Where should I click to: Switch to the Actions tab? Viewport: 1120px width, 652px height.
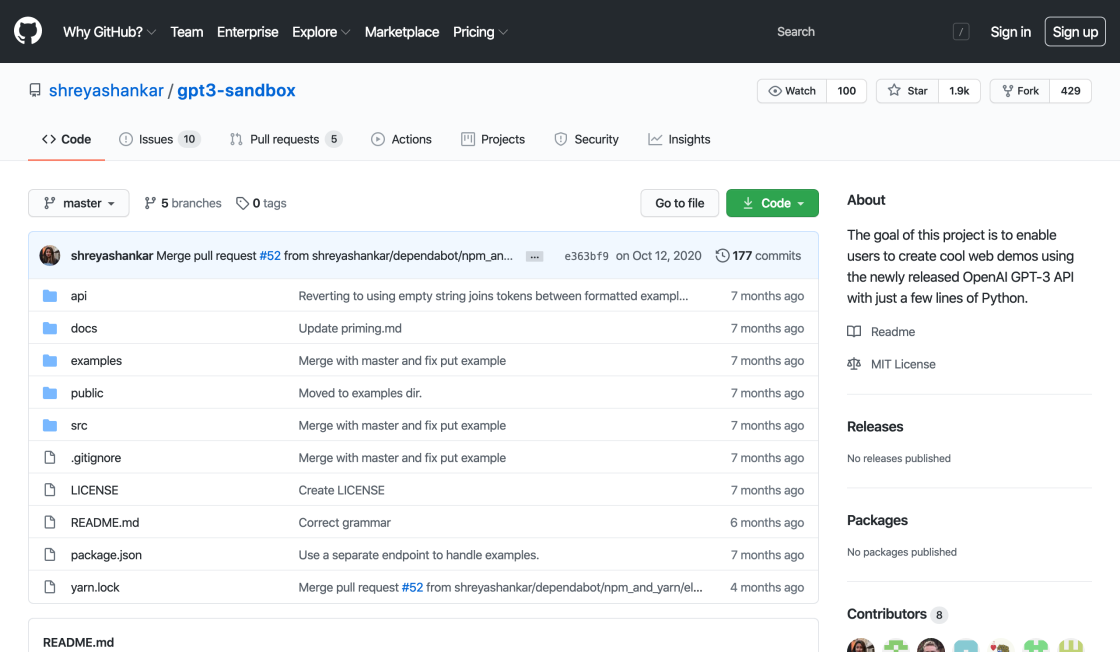coord(401,139)
